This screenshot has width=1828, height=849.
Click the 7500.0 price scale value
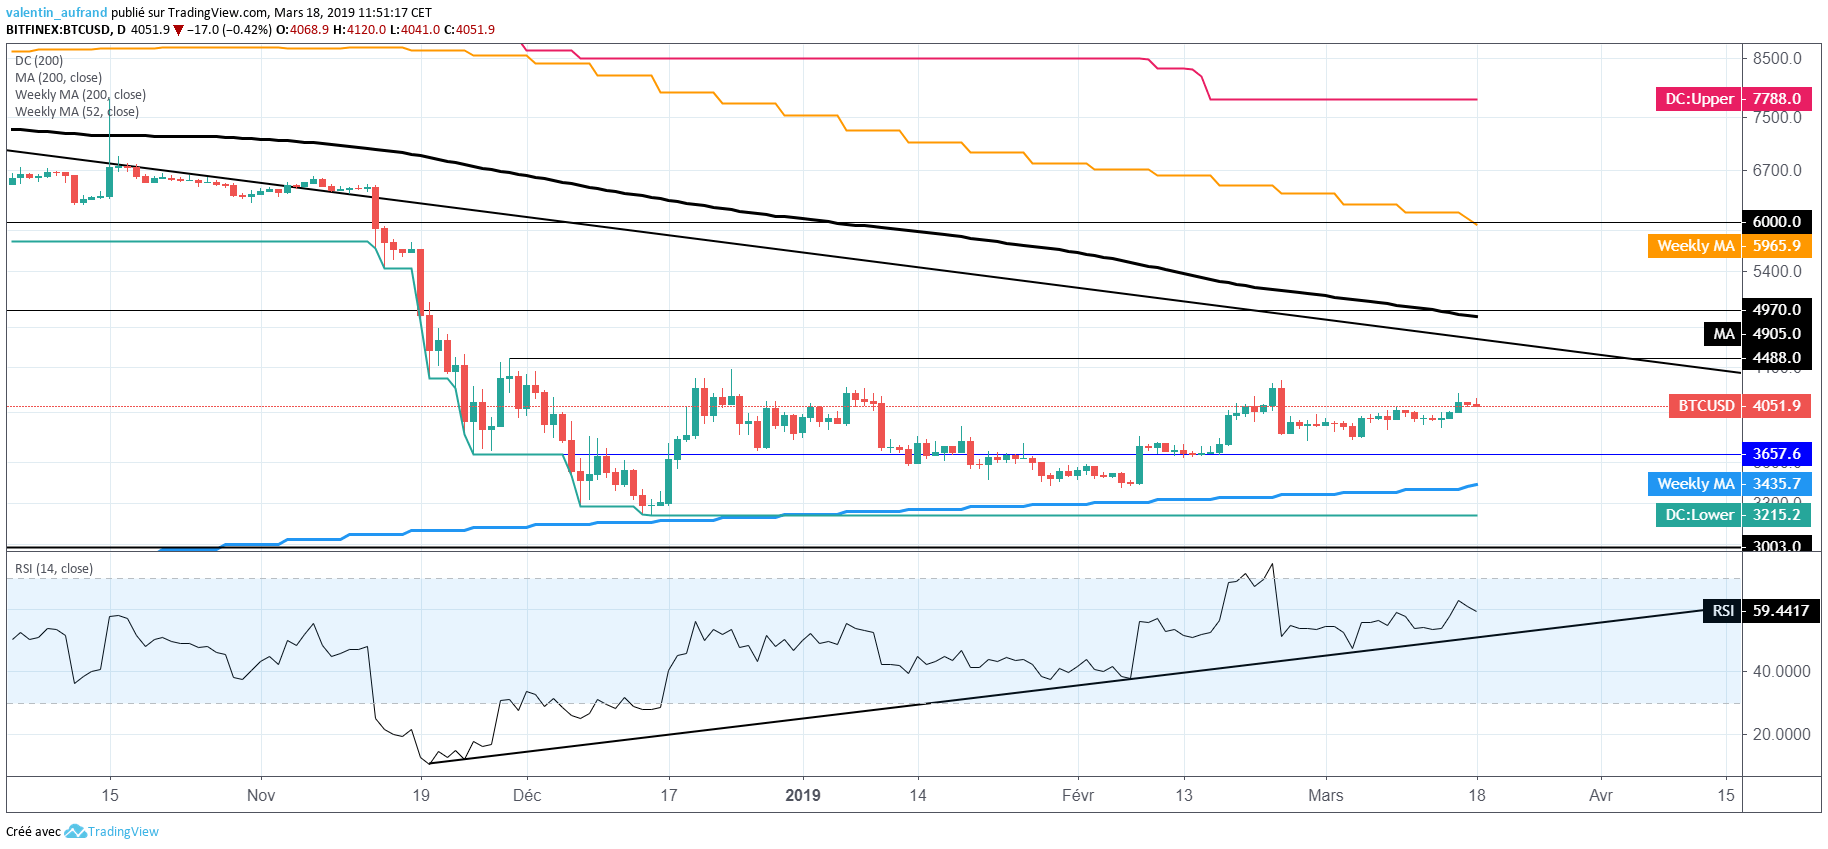point(1777,118)
